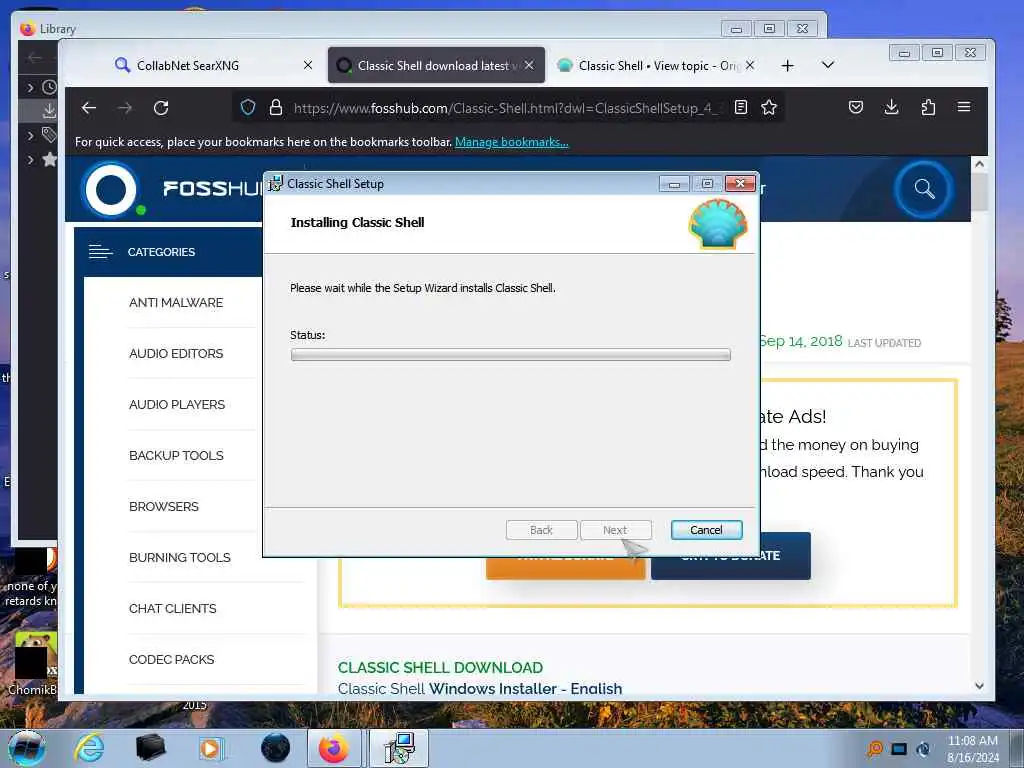Switch to Firefox taskbar button

(334, 748)
